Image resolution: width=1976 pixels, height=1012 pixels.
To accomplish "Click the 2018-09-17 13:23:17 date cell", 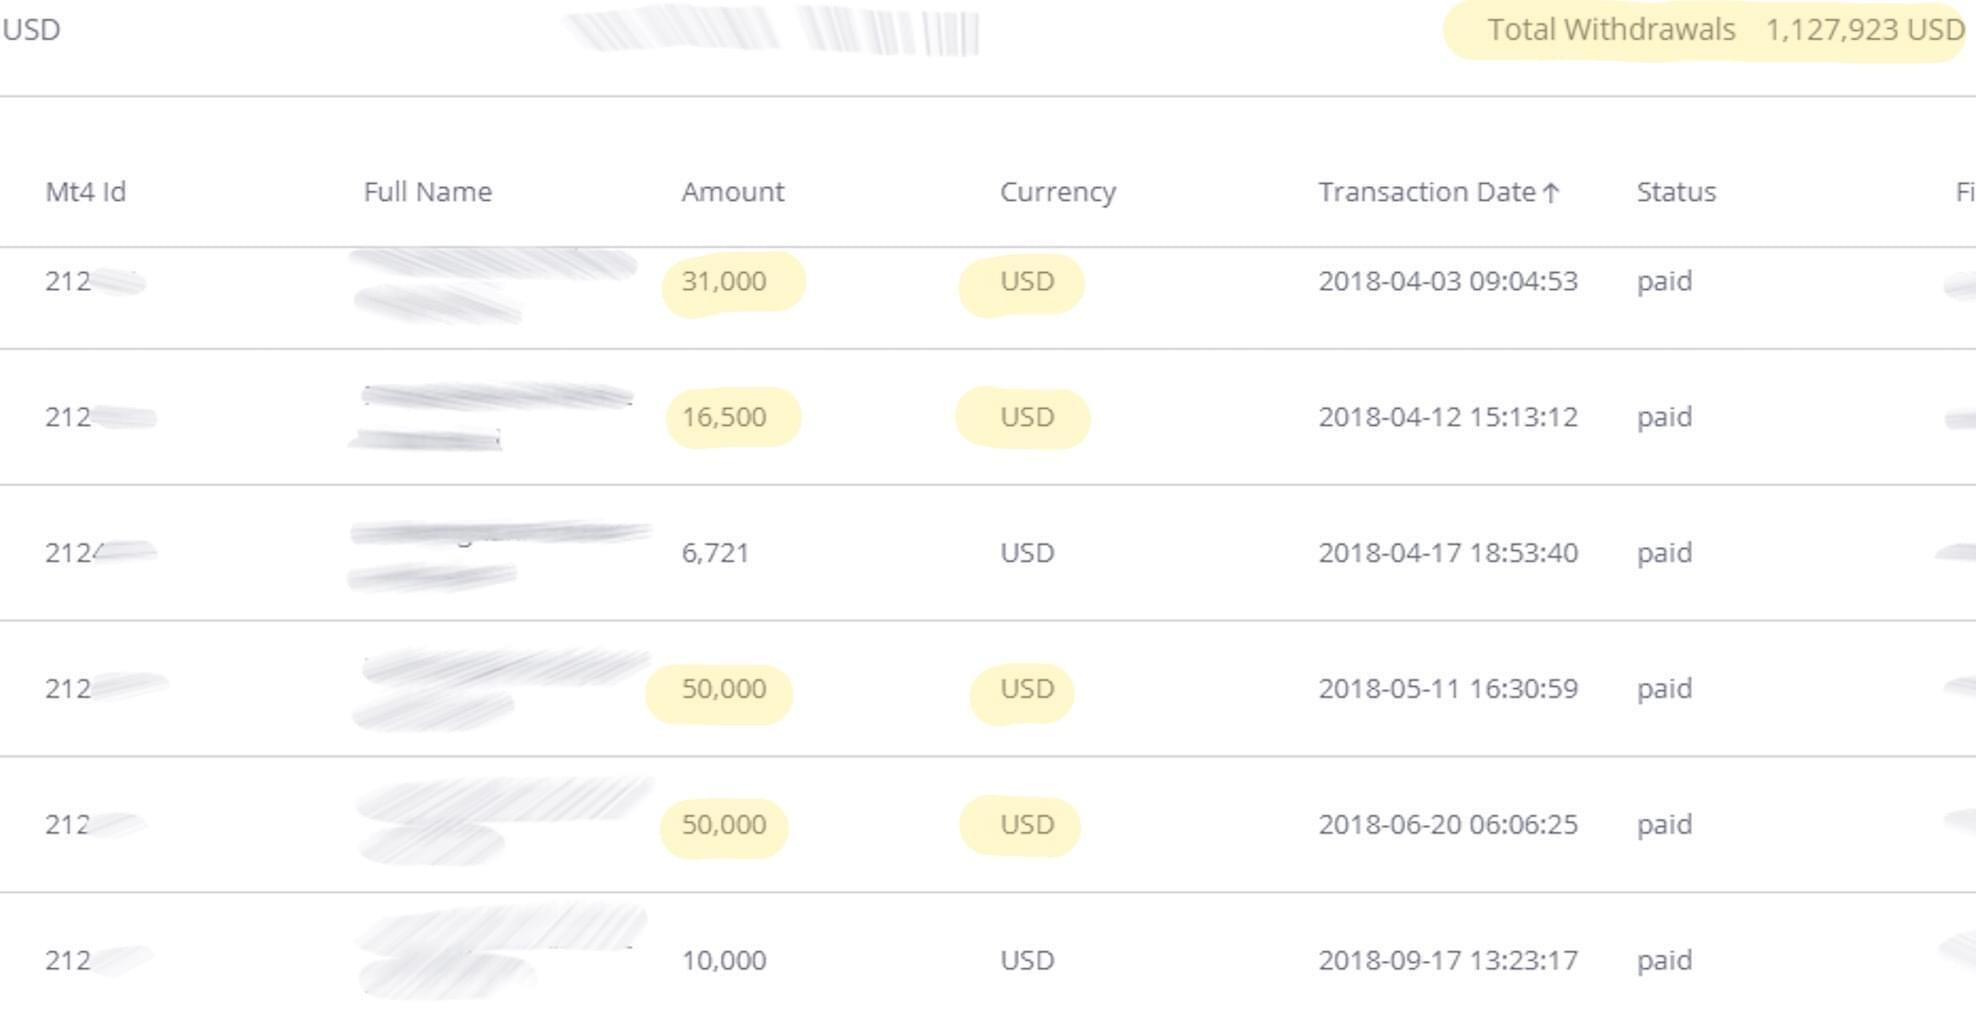I will [1447, 961].
